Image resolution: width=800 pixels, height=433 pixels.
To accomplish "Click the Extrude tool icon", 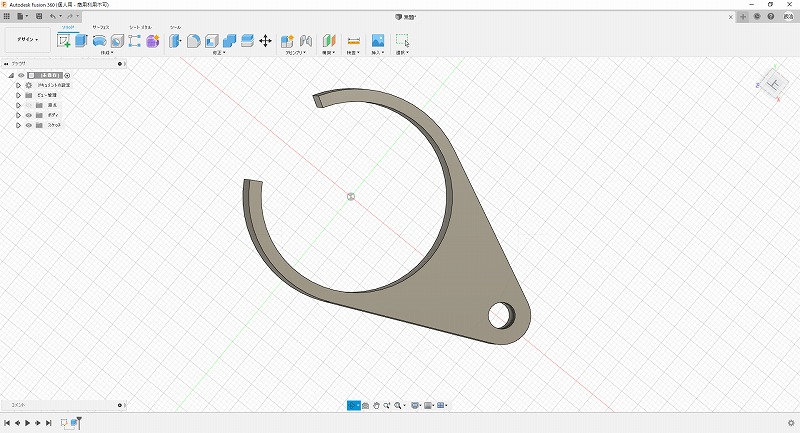I will (82, 41).
